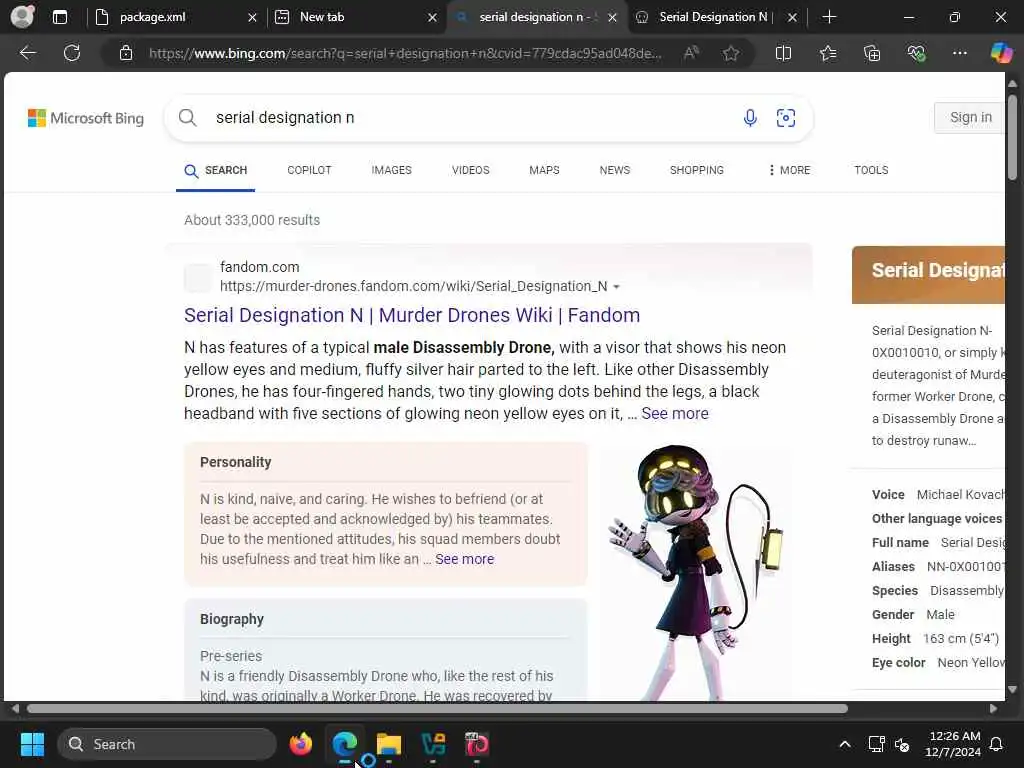Click the vertical scrollbar thumb
The image size is (1024, 768).
(x=1012, y=137)
